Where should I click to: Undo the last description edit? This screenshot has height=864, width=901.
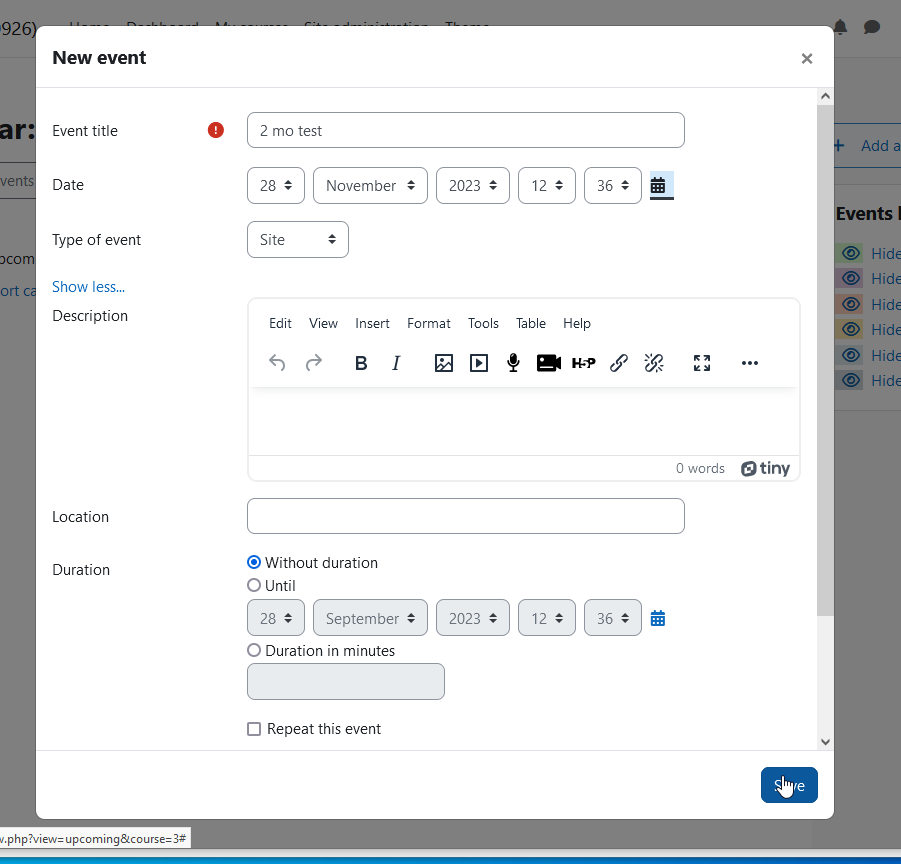277,363
